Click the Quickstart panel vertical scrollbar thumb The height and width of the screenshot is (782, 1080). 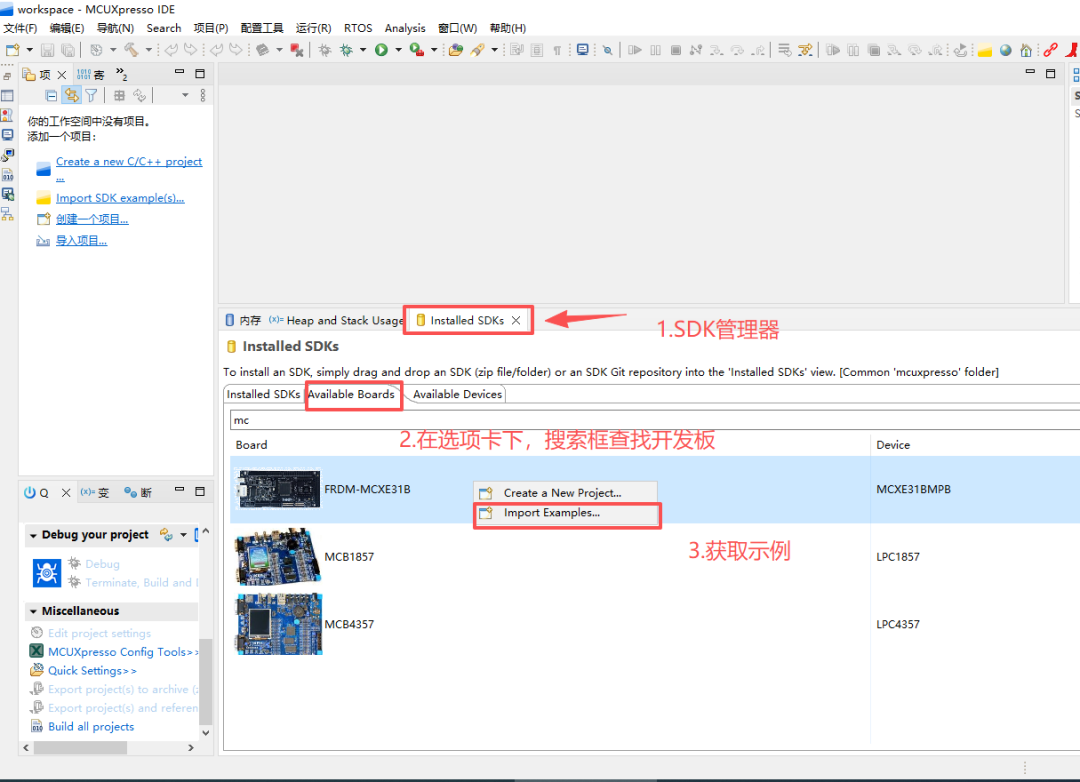tap(205, 682)
